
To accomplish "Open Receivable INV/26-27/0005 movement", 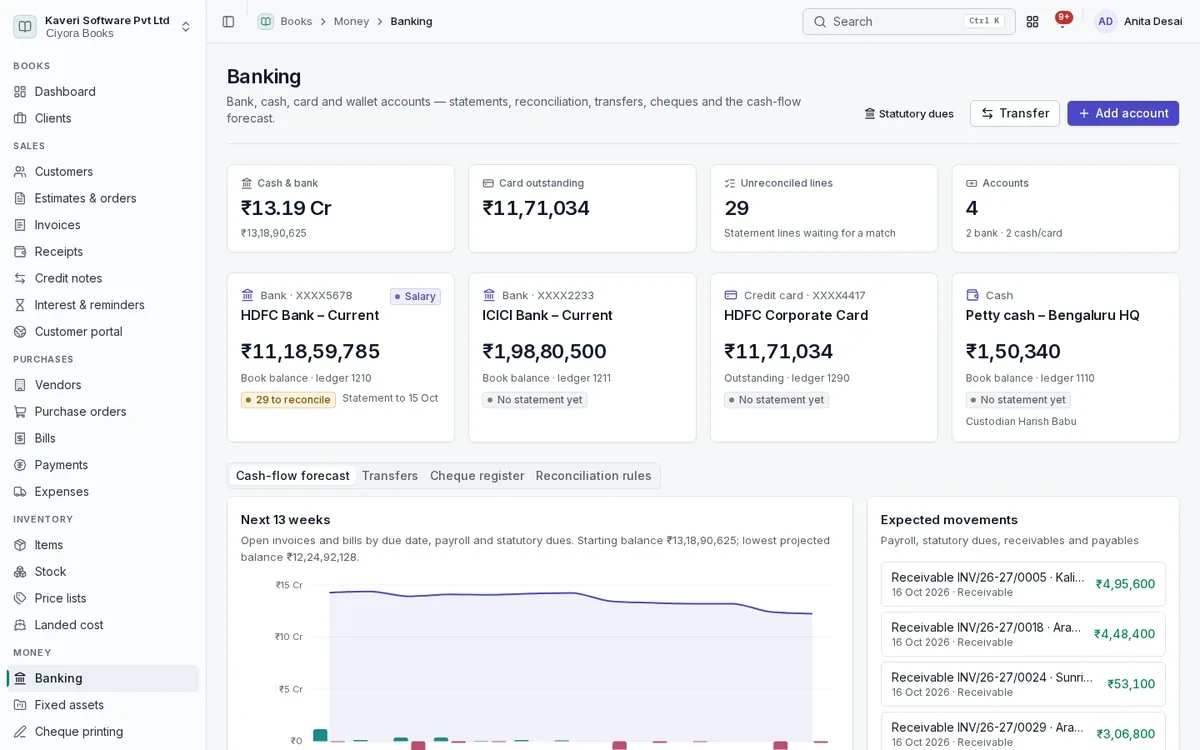I will point(1023,584).
